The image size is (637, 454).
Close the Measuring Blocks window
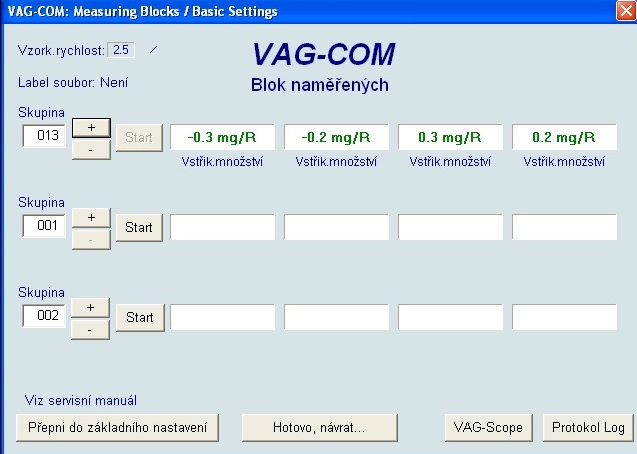[x=626, y=10]
